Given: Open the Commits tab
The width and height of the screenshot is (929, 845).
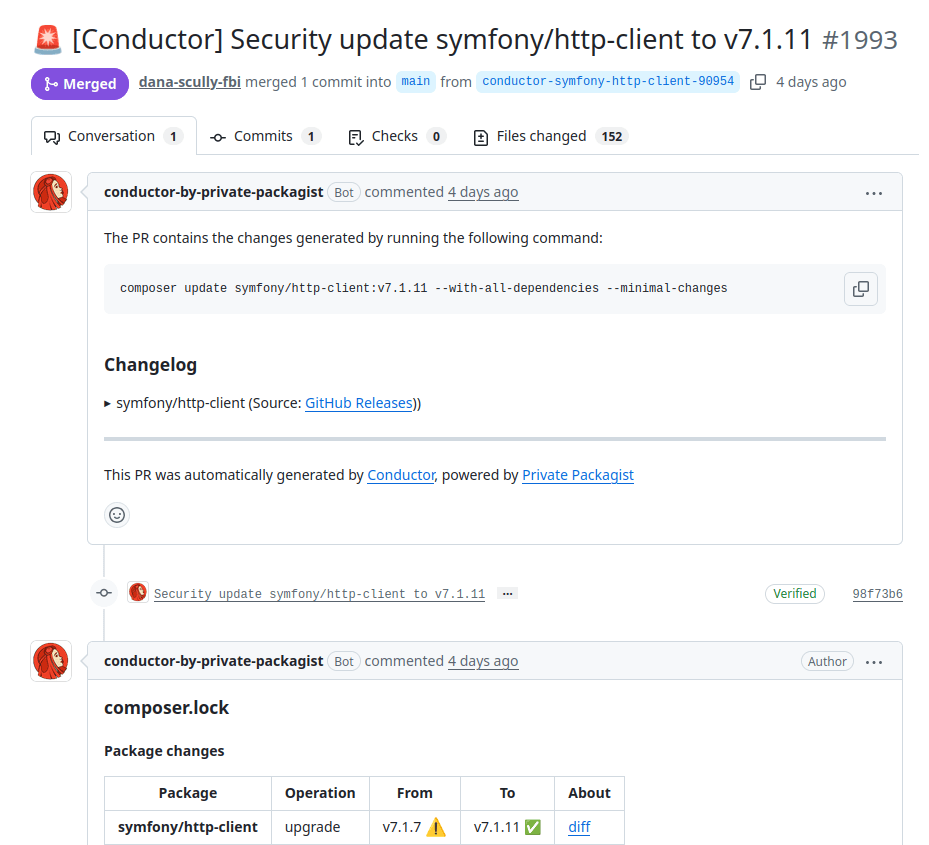Looking at the screenshot, I should tap(265, 136).
